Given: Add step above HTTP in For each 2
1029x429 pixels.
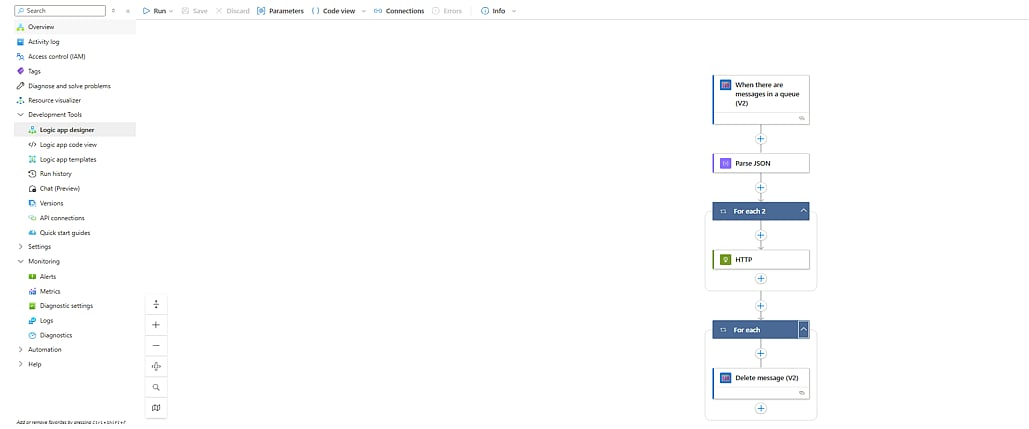Looking at the screenshot, I should (x=761, y=235).
